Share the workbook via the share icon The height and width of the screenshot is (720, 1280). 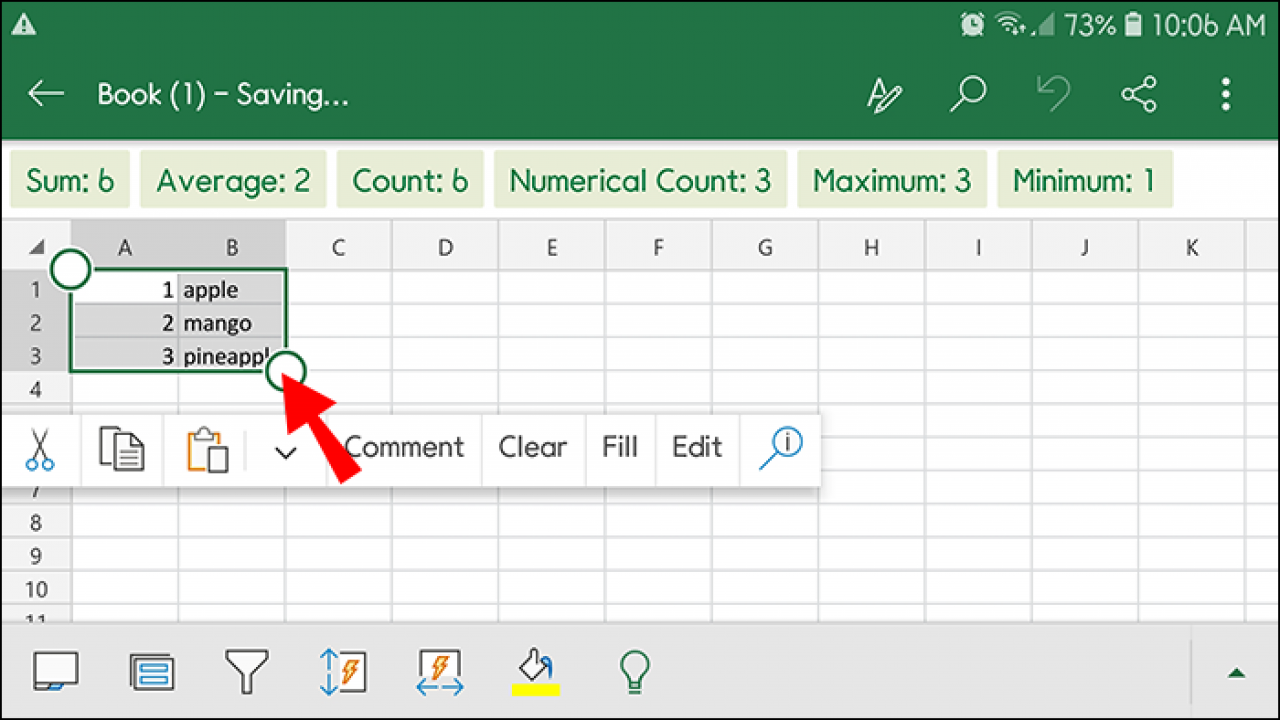click(x=1139, y=93)
